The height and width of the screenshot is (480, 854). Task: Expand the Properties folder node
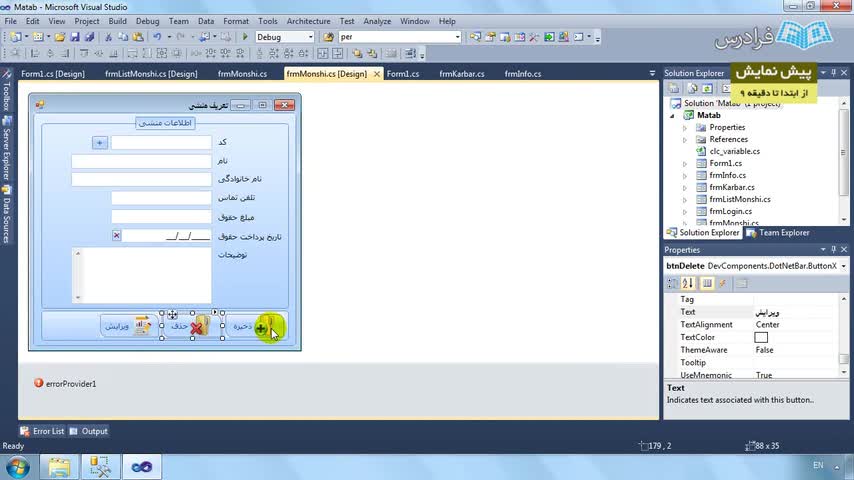tap(685, 127)
